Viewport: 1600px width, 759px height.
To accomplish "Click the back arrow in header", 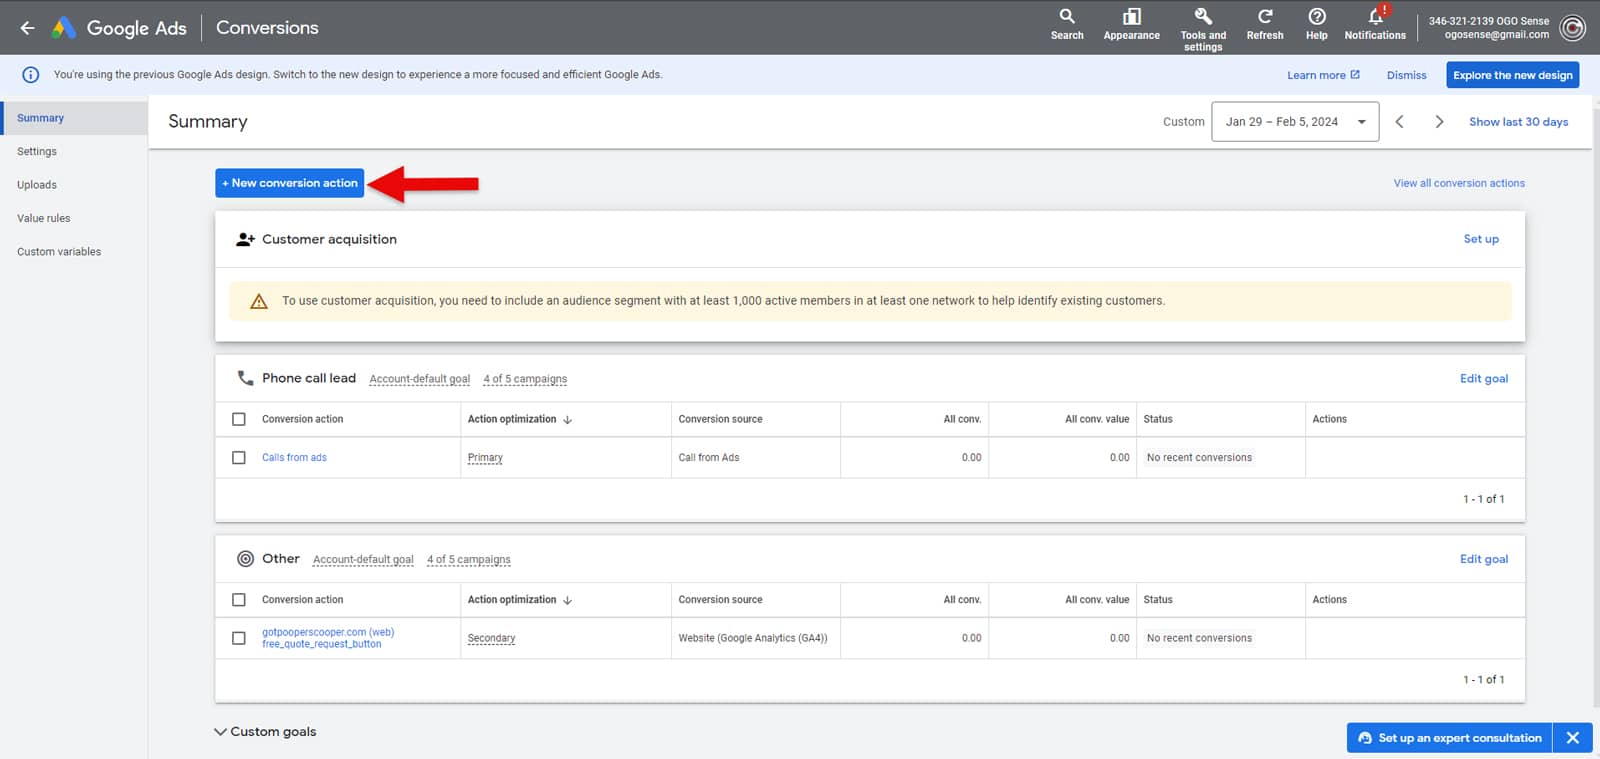I will coord(27,28).
